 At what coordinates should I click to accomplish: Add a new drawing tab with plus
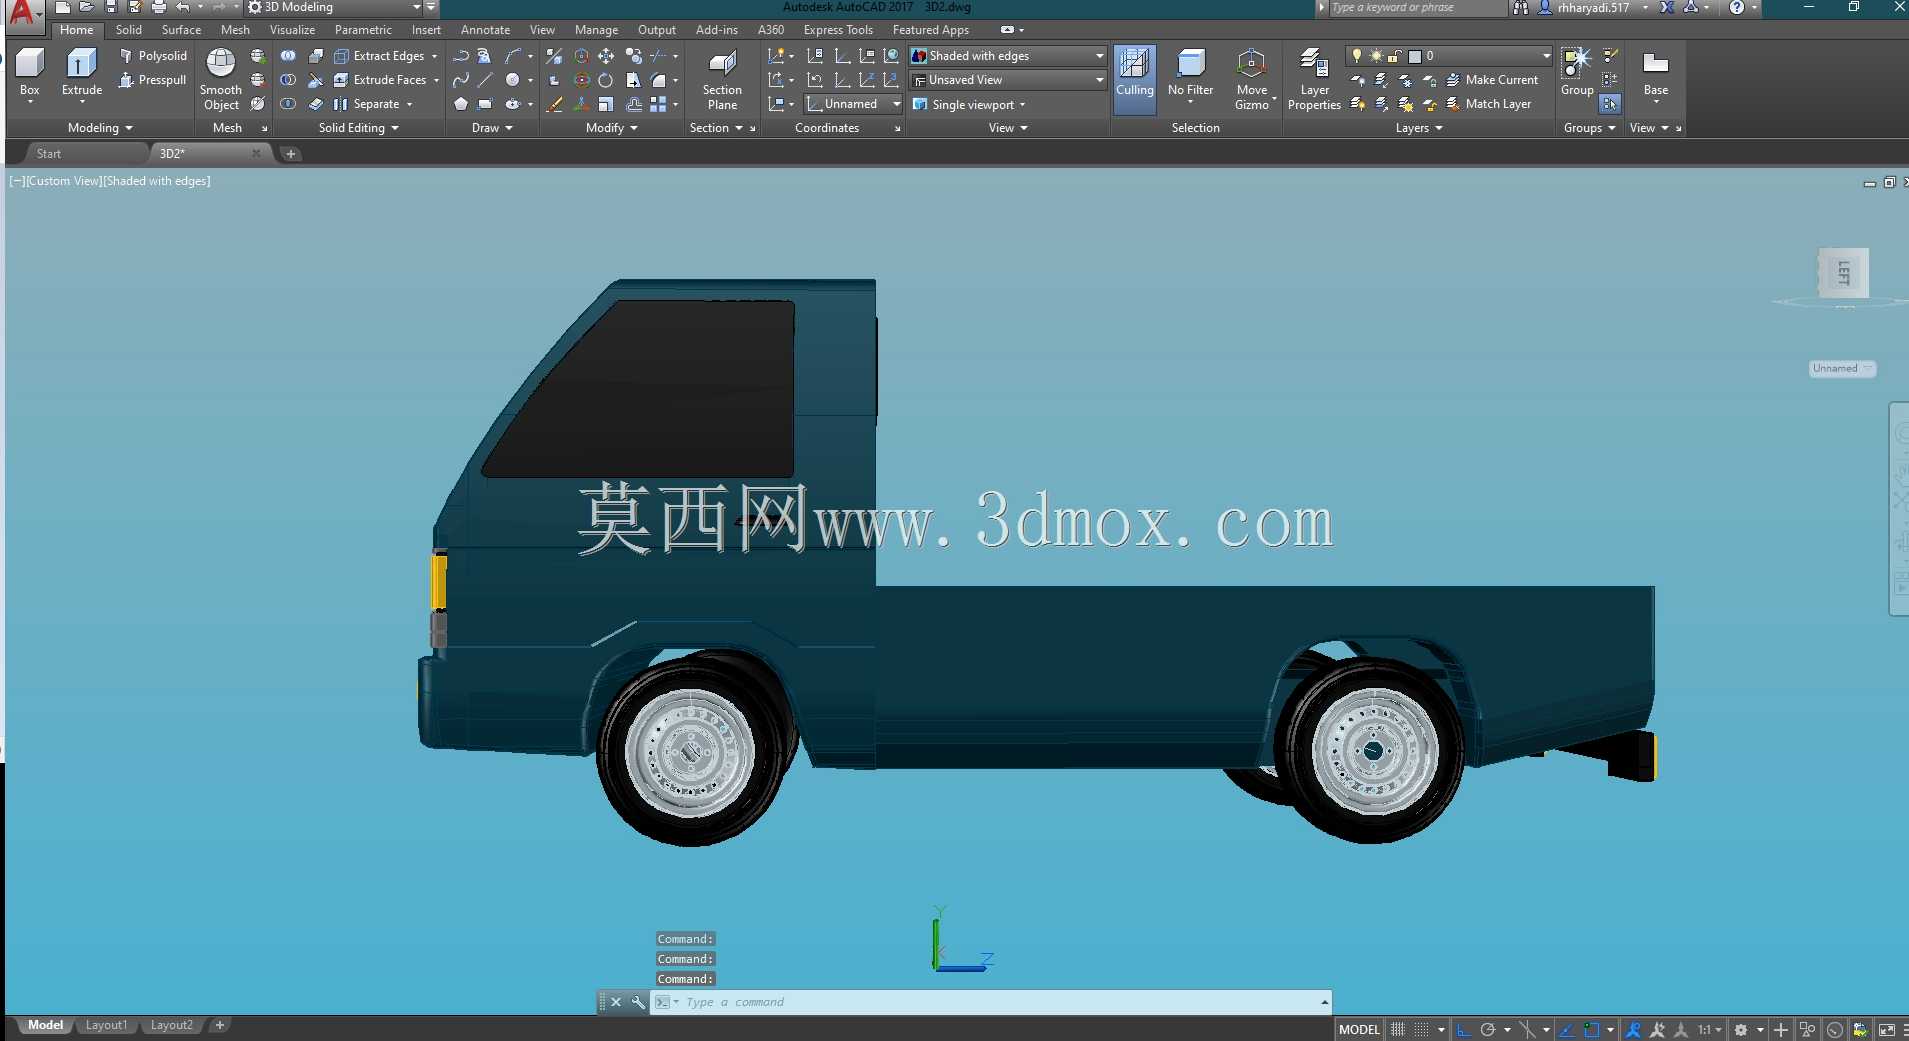[x=290, y=154]
